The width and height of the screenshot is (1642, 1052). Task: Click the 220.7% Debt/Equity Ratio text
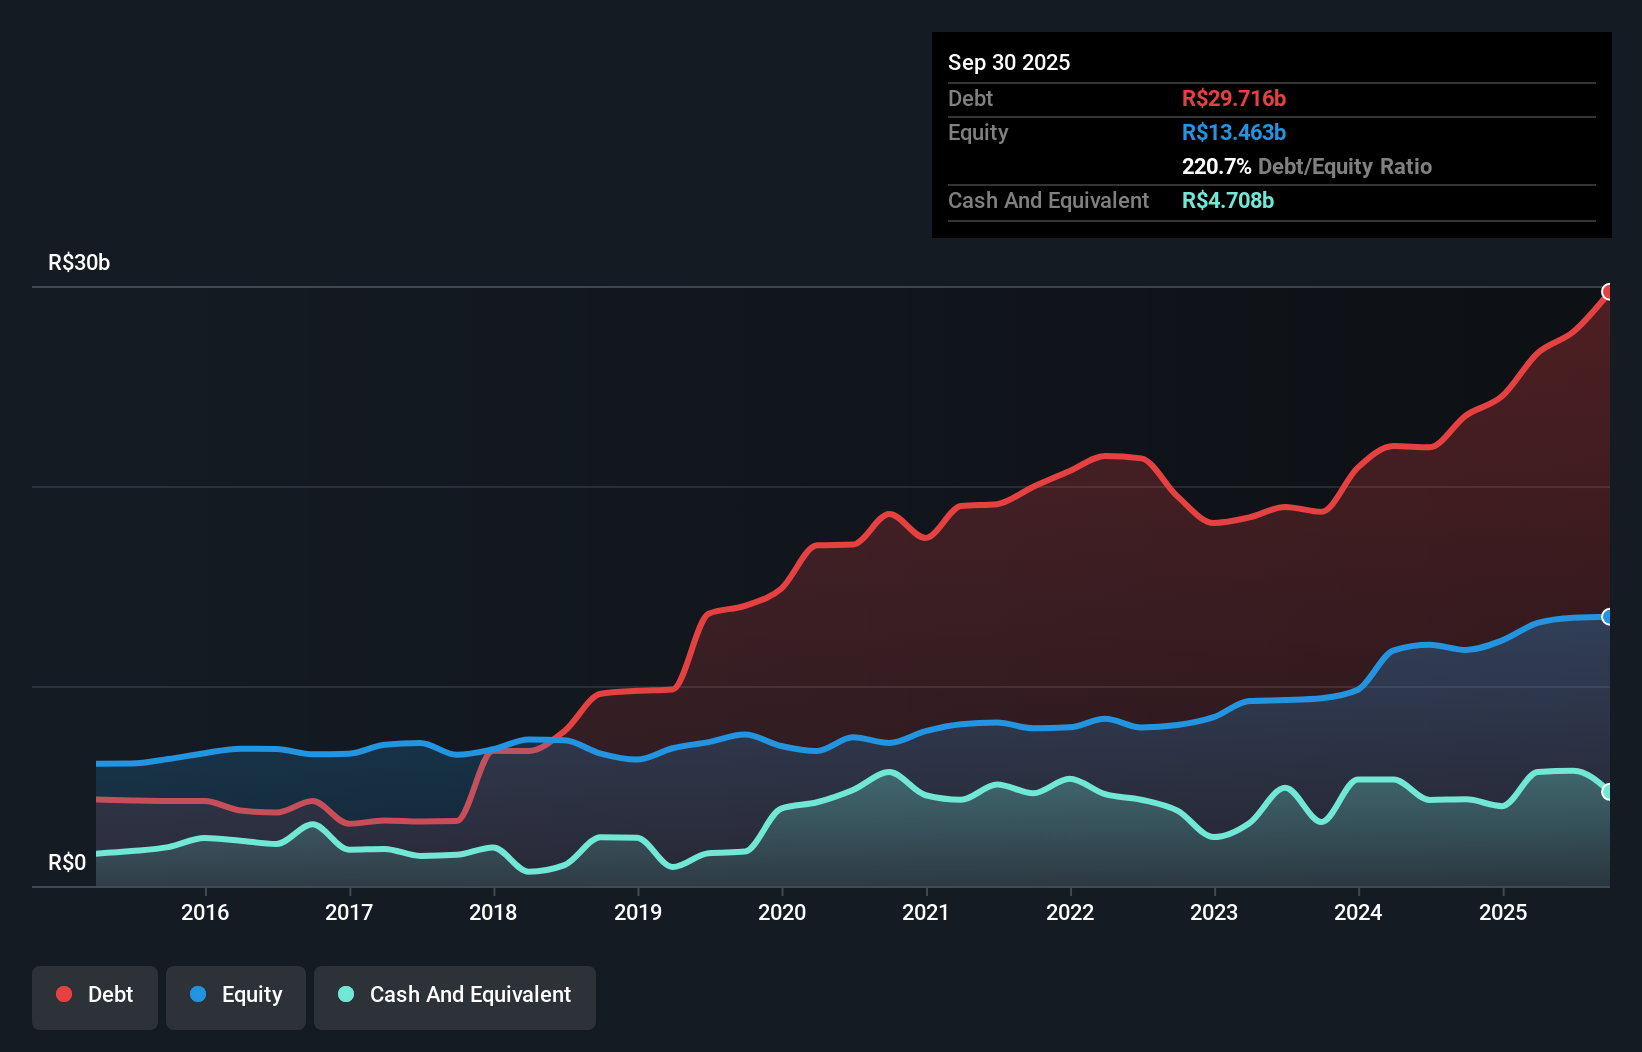pos(1307,166)
